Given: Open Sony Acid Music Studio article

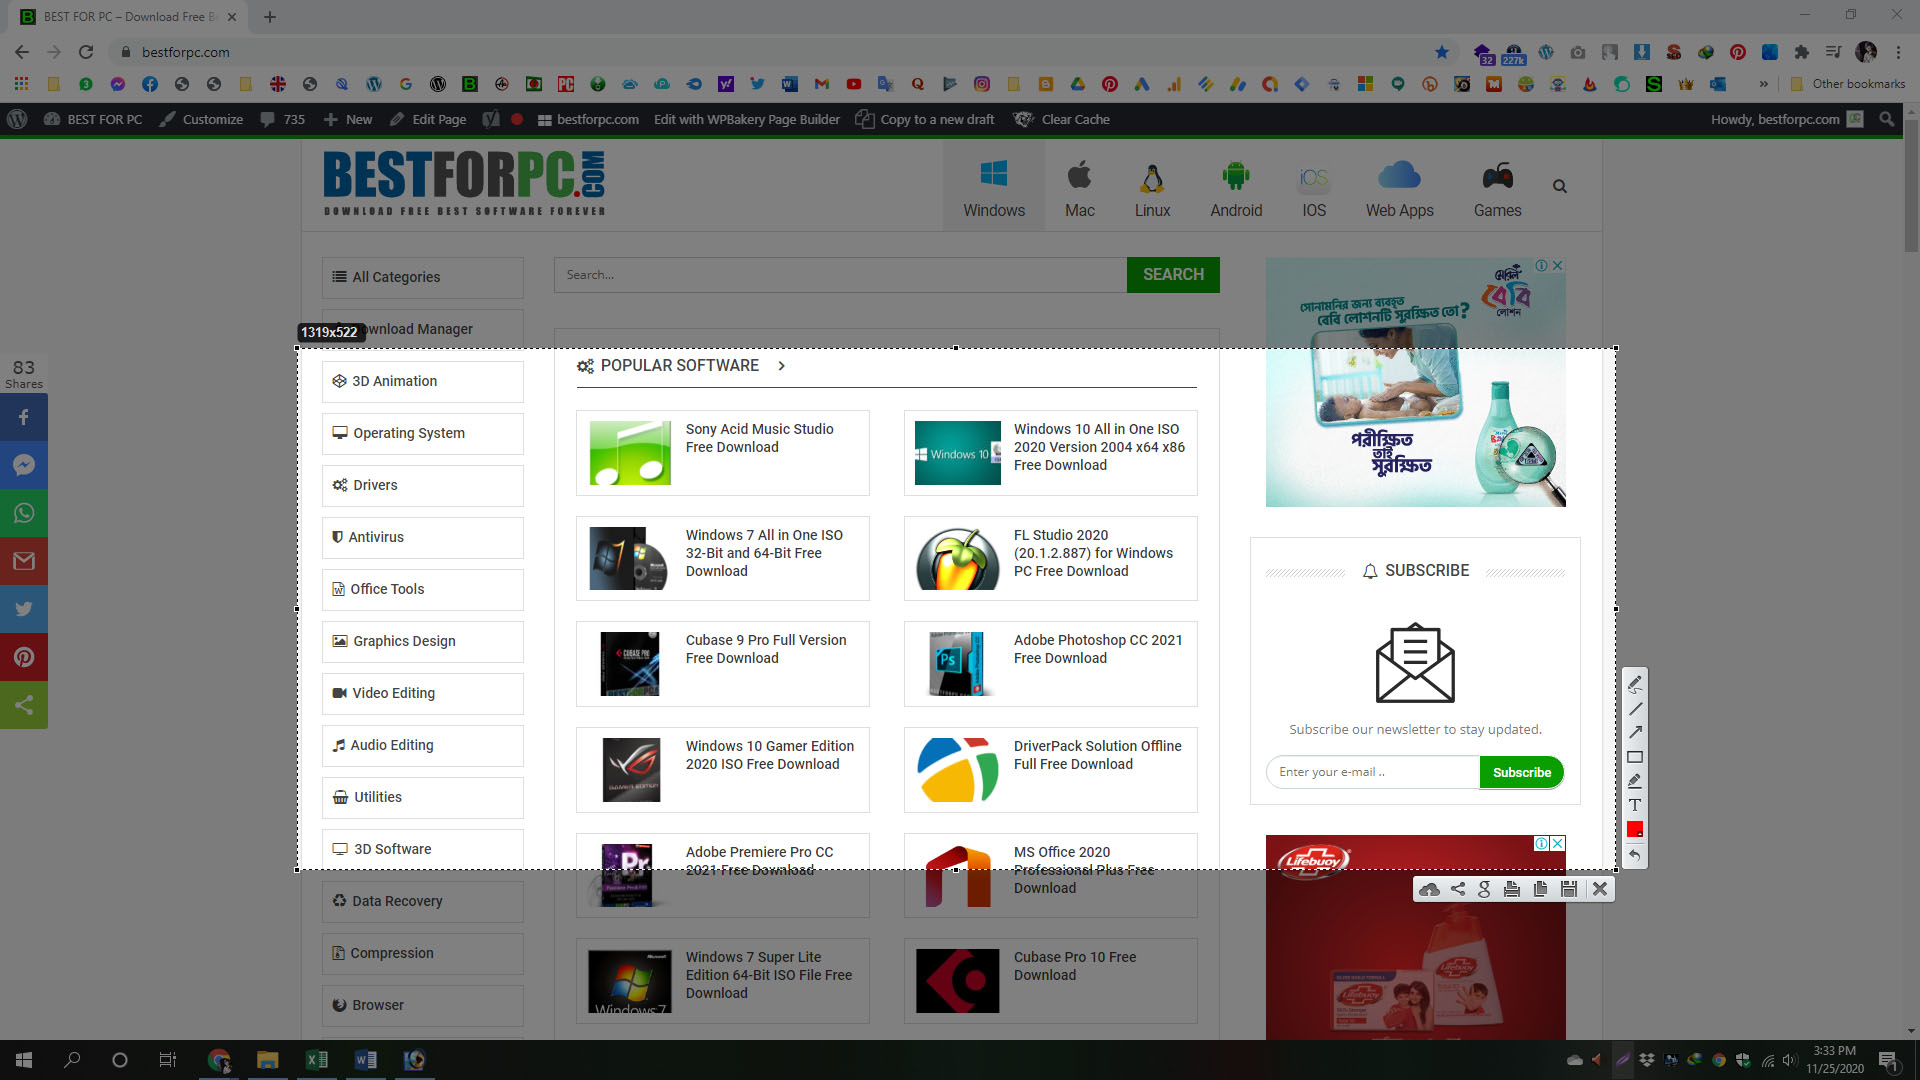Looking at the screenshot, I should point(759,438).
